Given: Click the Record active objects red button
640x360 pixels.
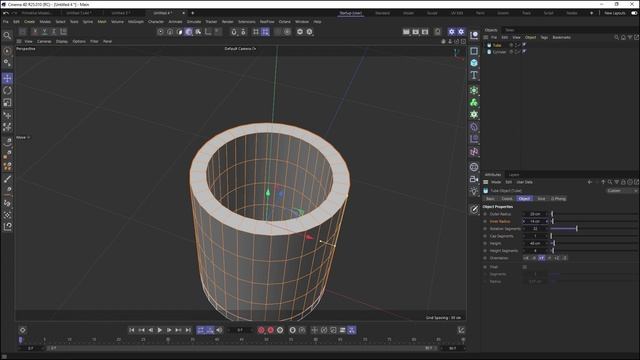Looking at the screenshot, I should click(x=261, y=330).
